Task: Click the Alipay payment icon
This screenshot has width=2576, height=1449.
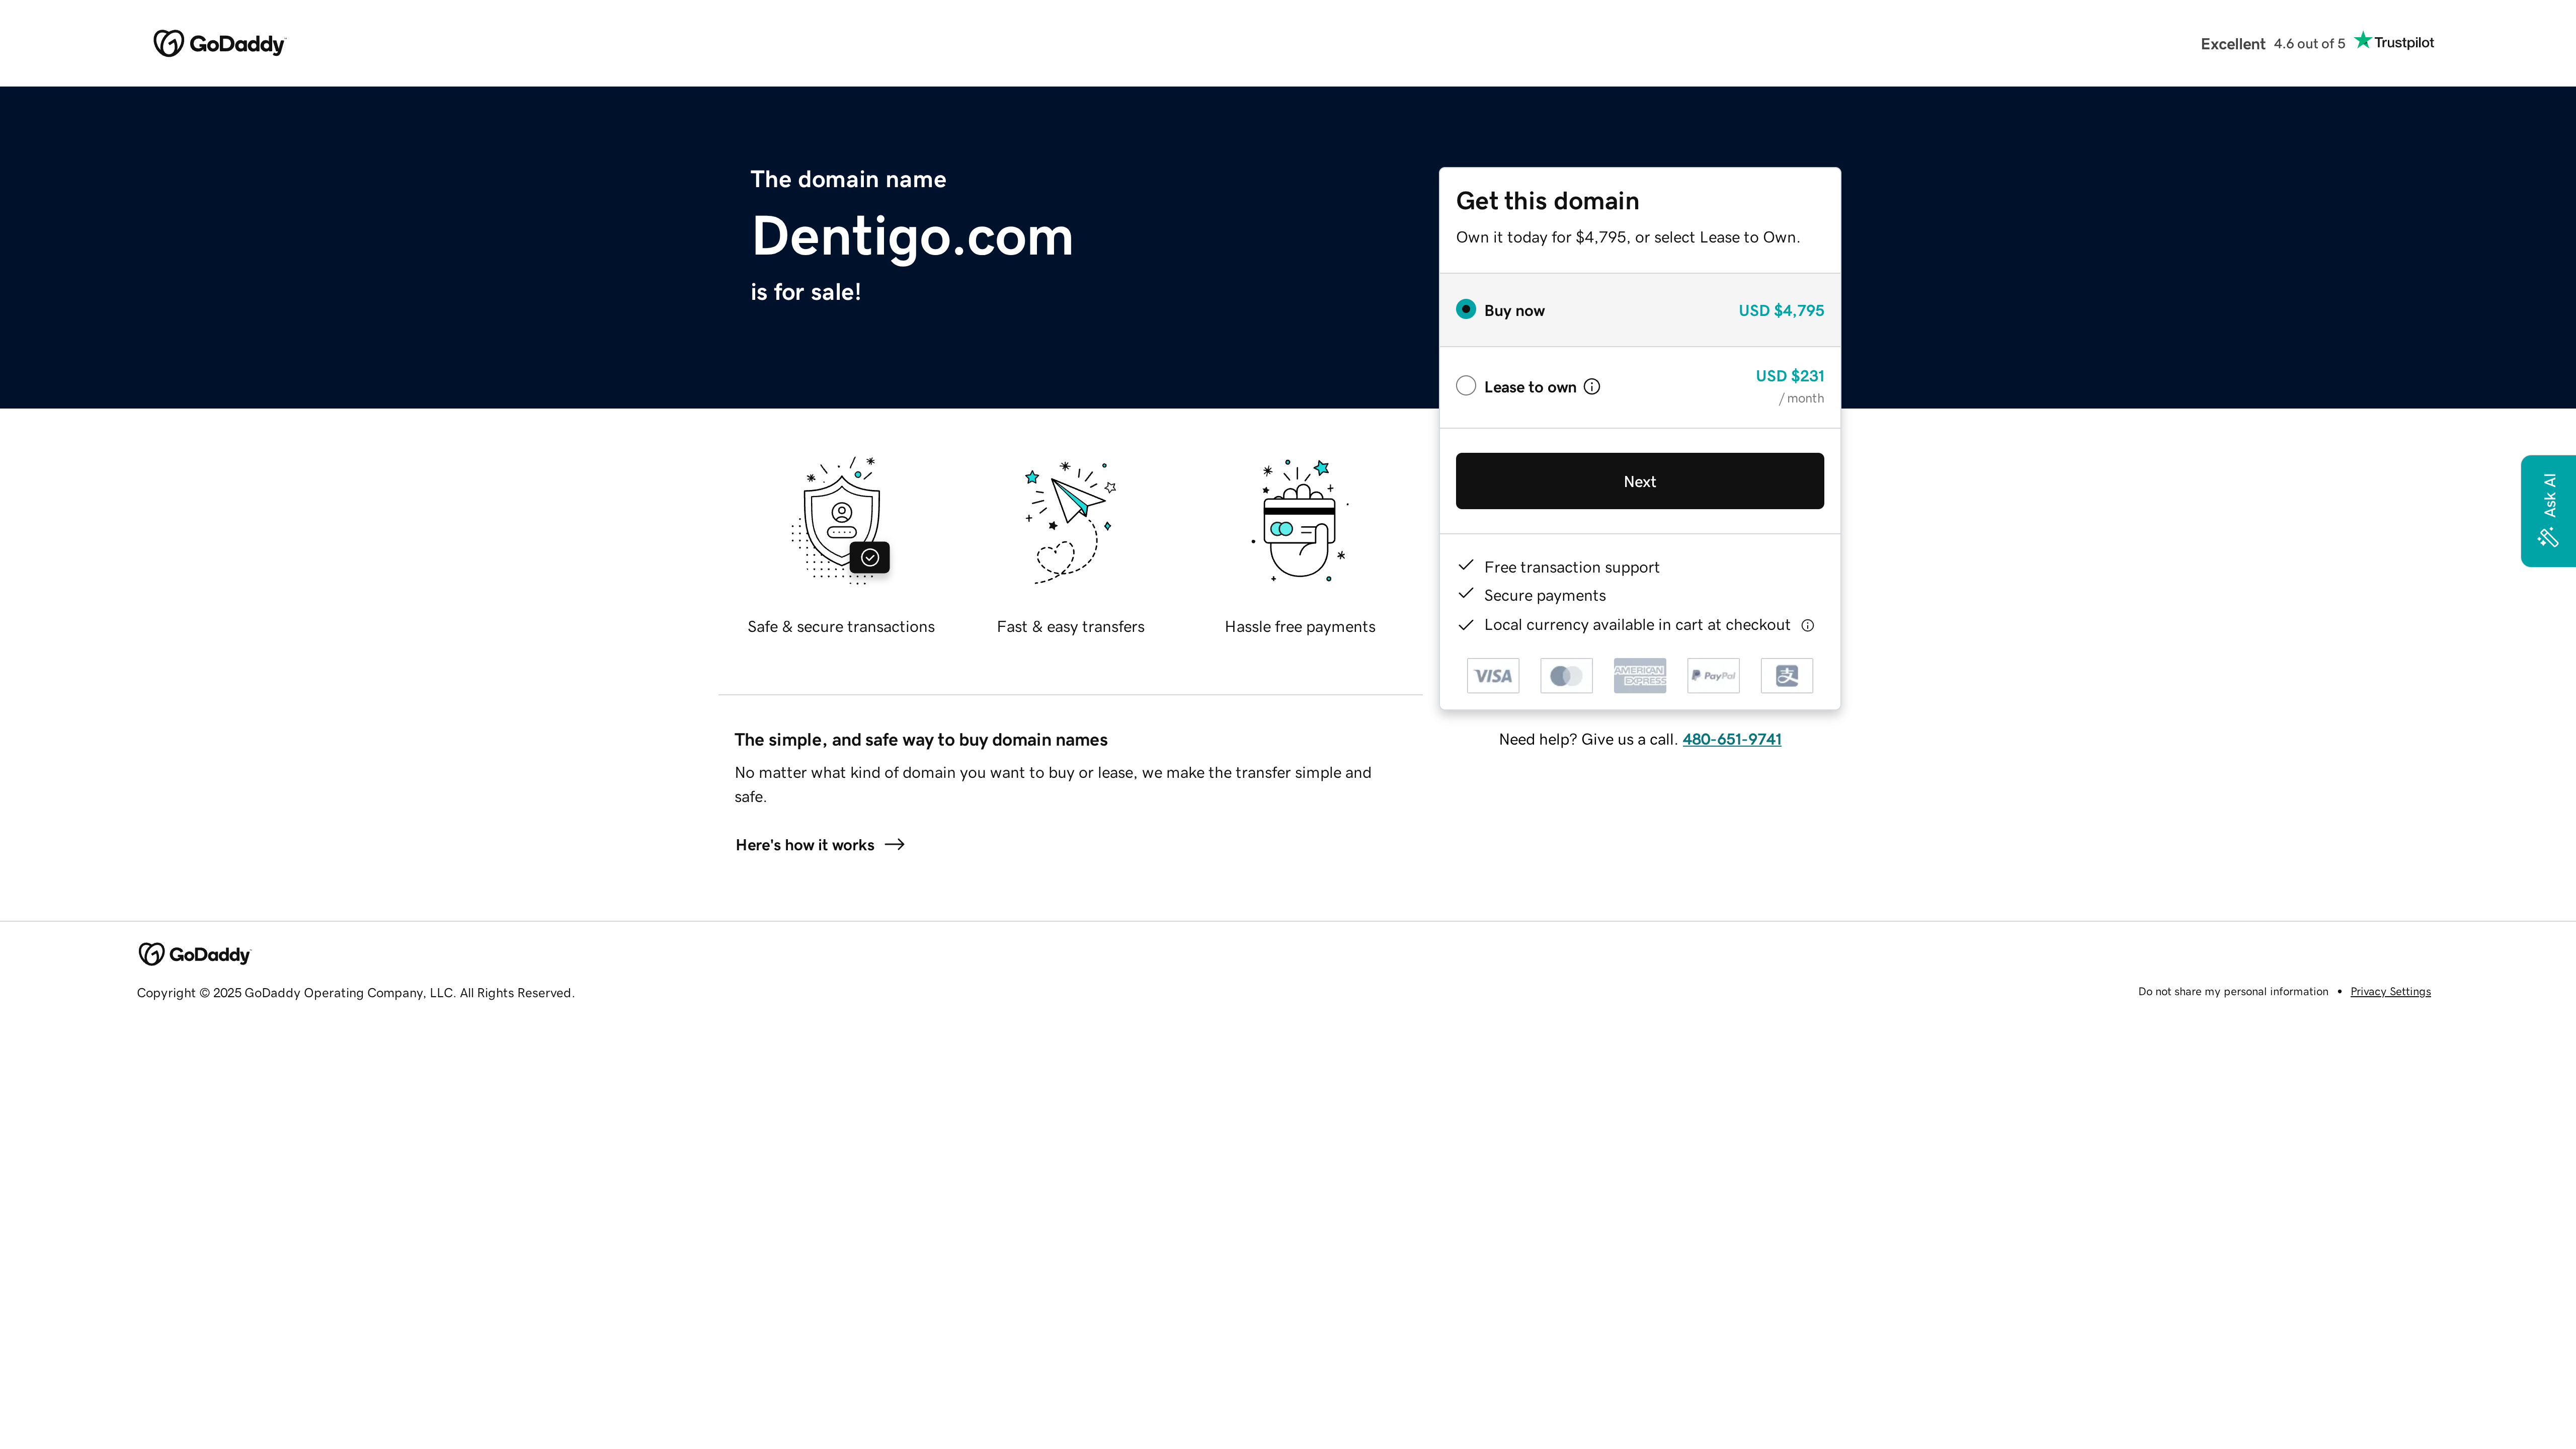Action: 1786,675
